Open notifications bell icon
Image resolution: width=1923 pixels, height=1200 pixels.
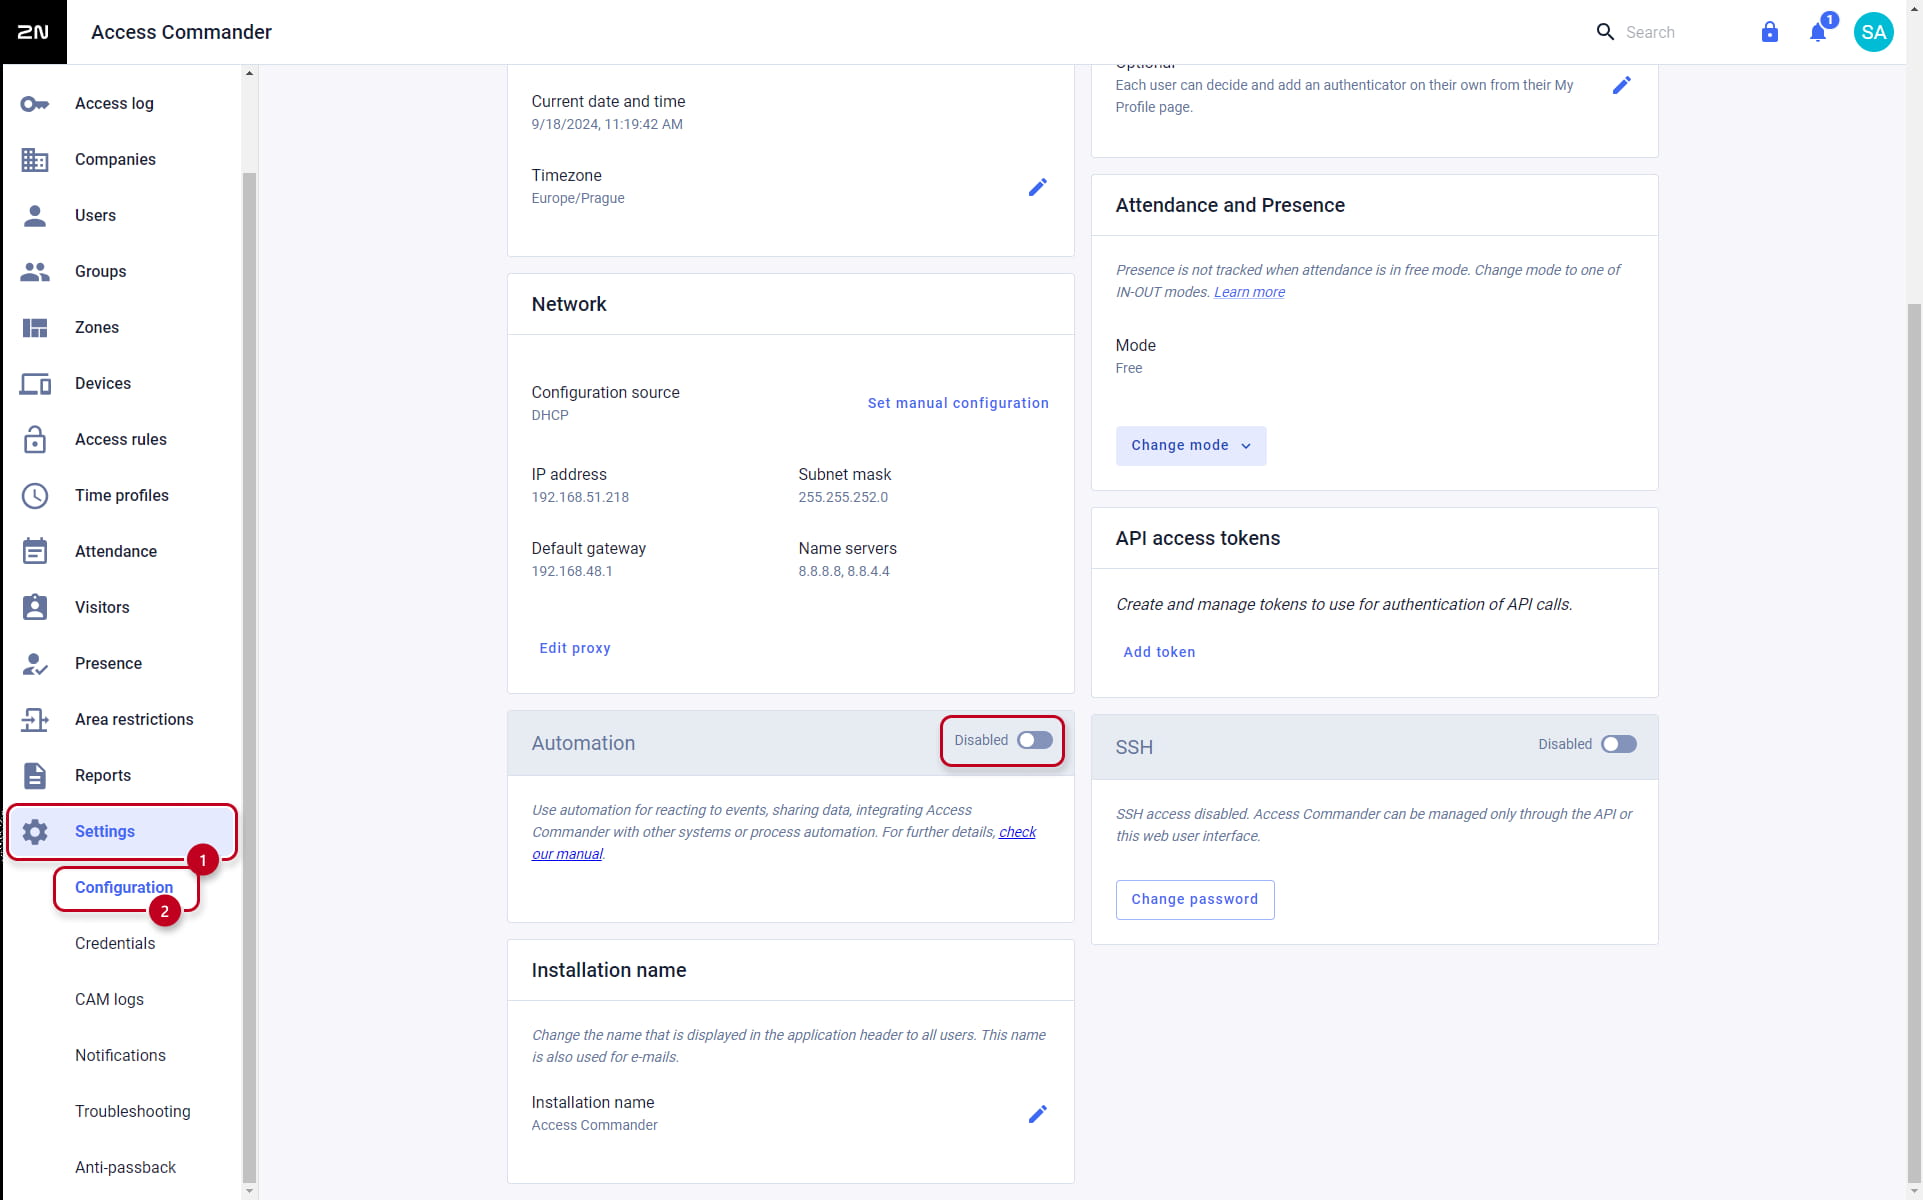1818,32
